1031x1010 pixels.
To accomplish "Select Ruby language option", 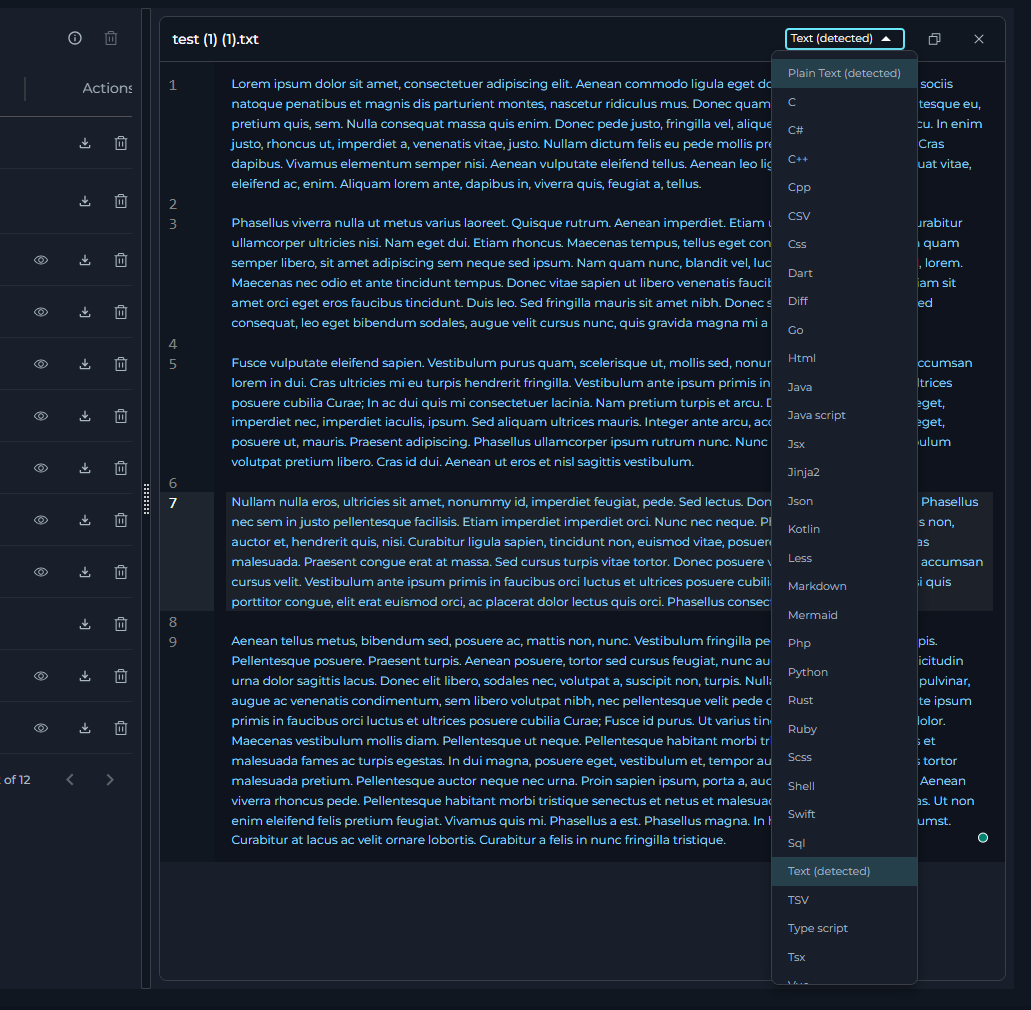I will (844, 729).
